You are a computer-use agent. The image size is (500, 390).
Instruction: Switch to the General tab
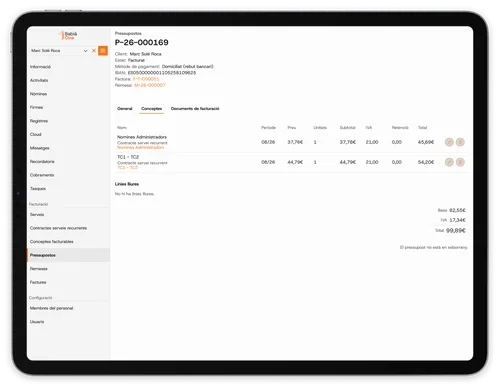tap(125, 109)
